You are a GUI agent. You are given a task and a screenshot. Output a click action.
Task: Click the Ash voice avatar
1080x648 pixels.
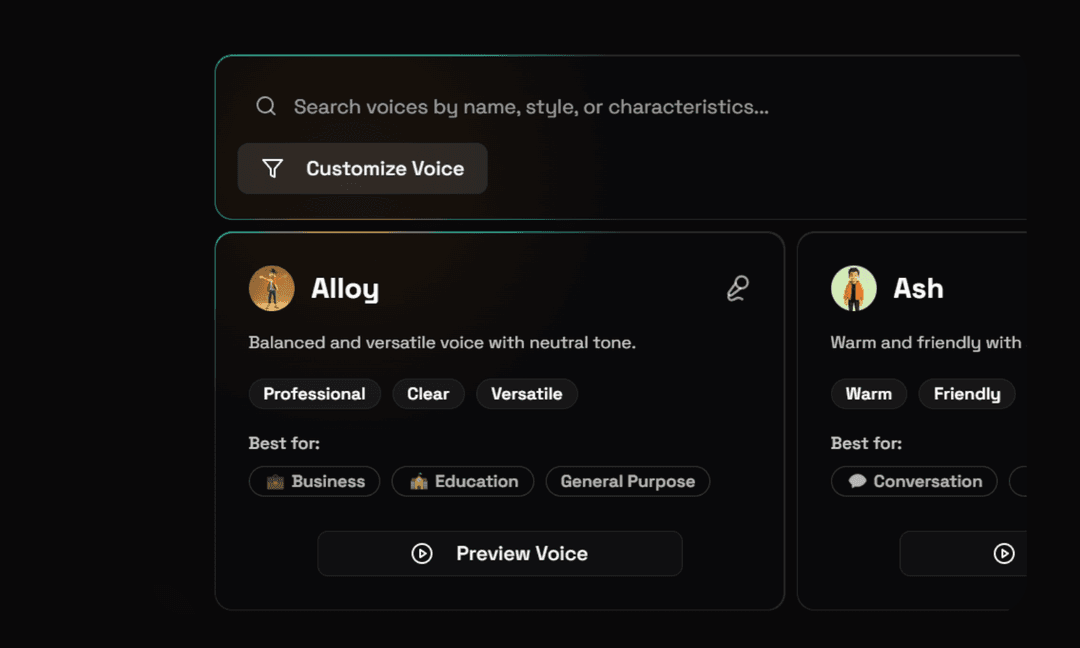point(853,289)
